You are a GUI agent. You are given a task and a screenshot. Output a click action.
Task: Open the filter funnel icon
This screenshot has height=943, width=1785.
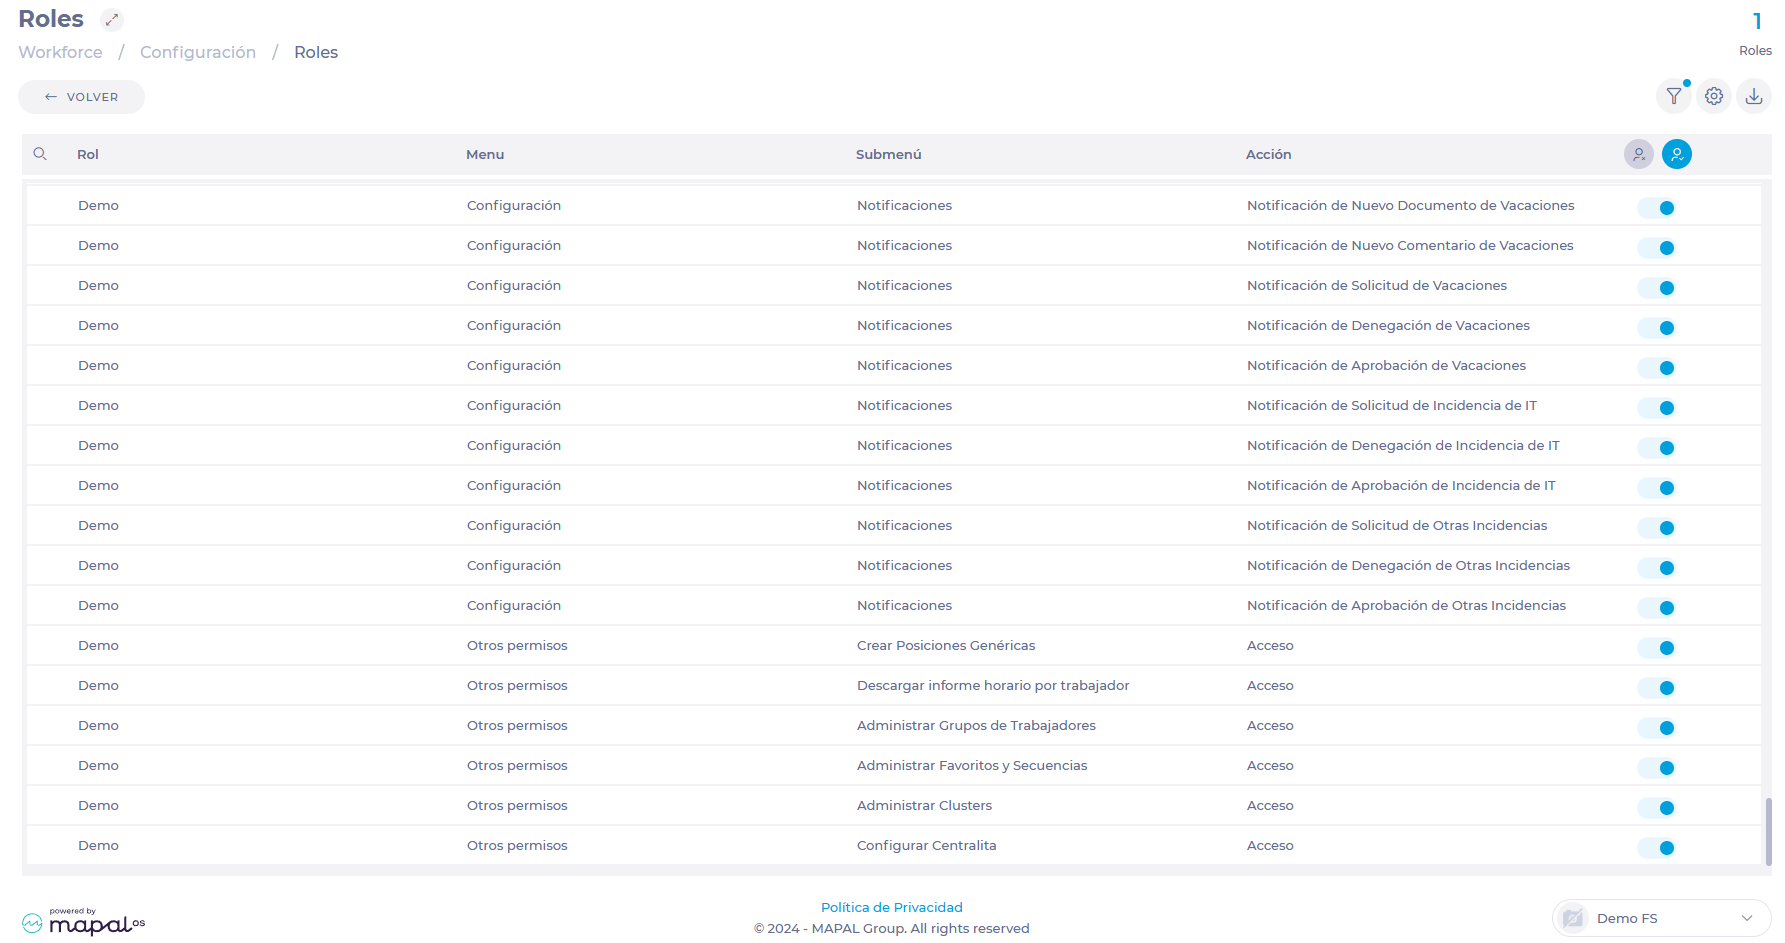[1673, 97]
